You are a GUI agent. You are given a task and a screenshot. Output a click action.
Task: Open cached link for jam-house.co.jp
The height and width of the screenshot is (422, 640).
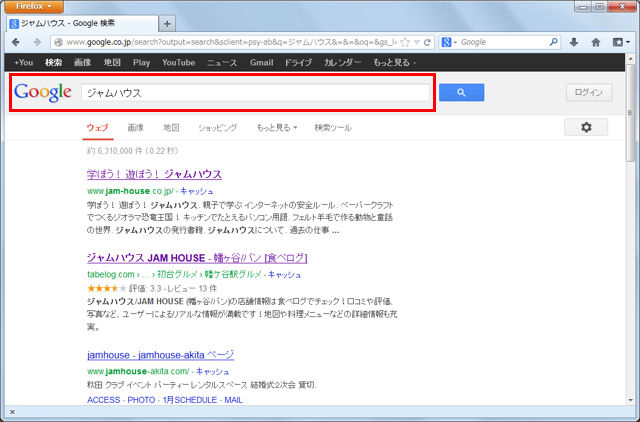197,191
